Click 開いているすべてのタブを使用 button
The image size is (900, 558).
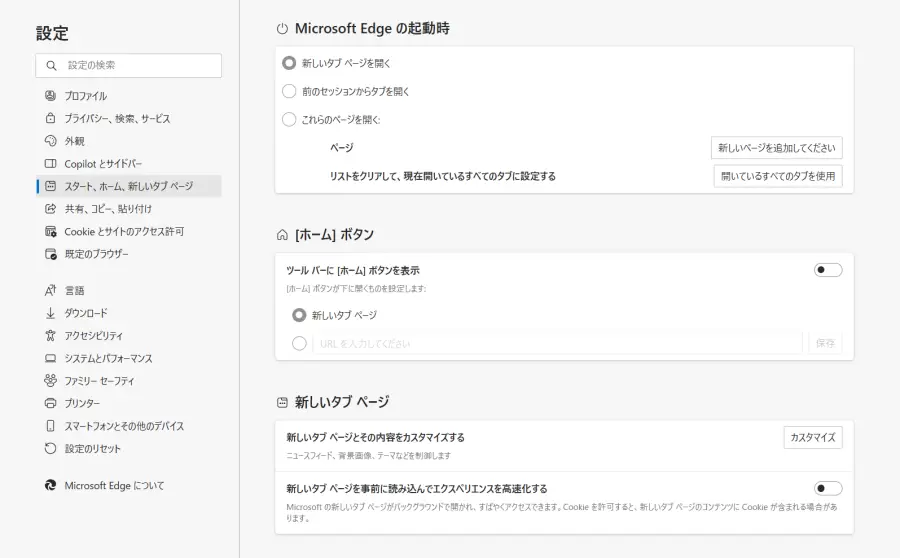click(x=778, y=176)
